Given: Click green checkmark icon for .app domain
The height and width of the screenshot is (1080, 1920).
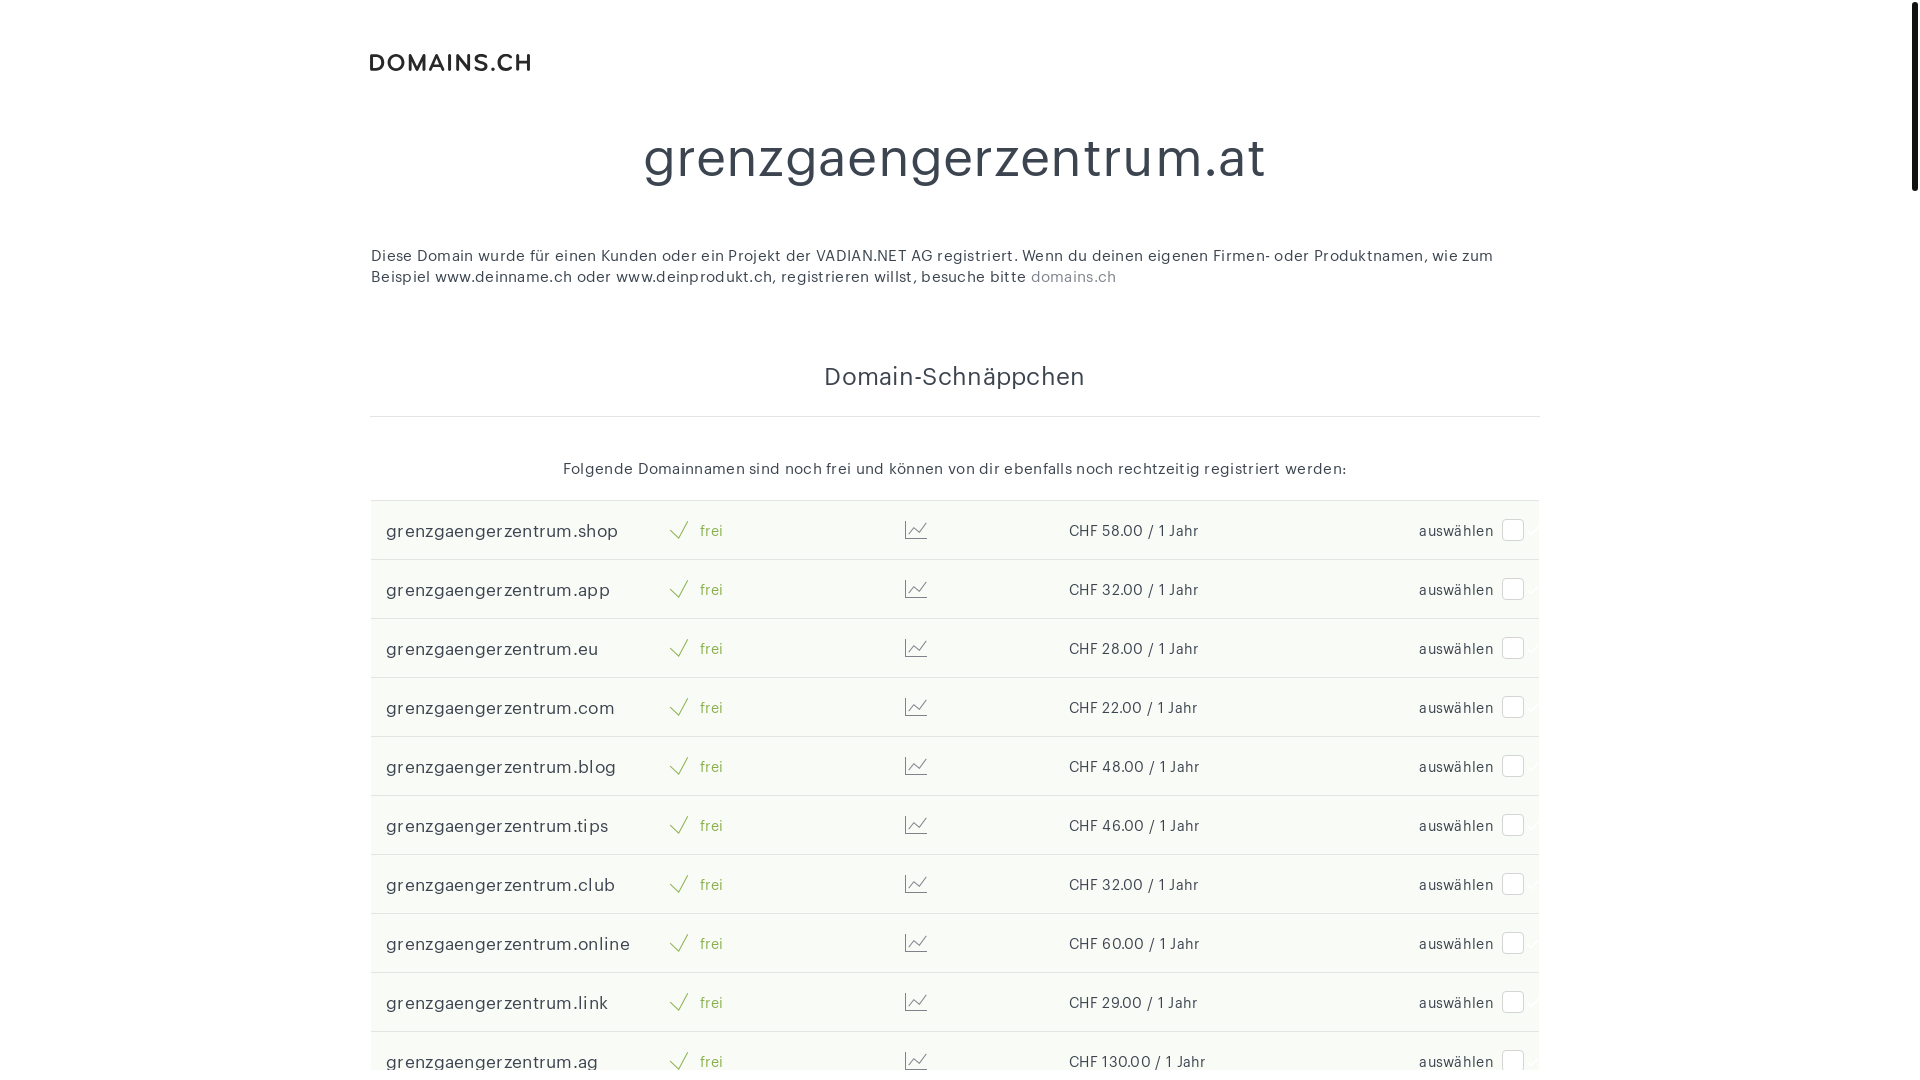Looking at the screenshot, I should [679, 589].
